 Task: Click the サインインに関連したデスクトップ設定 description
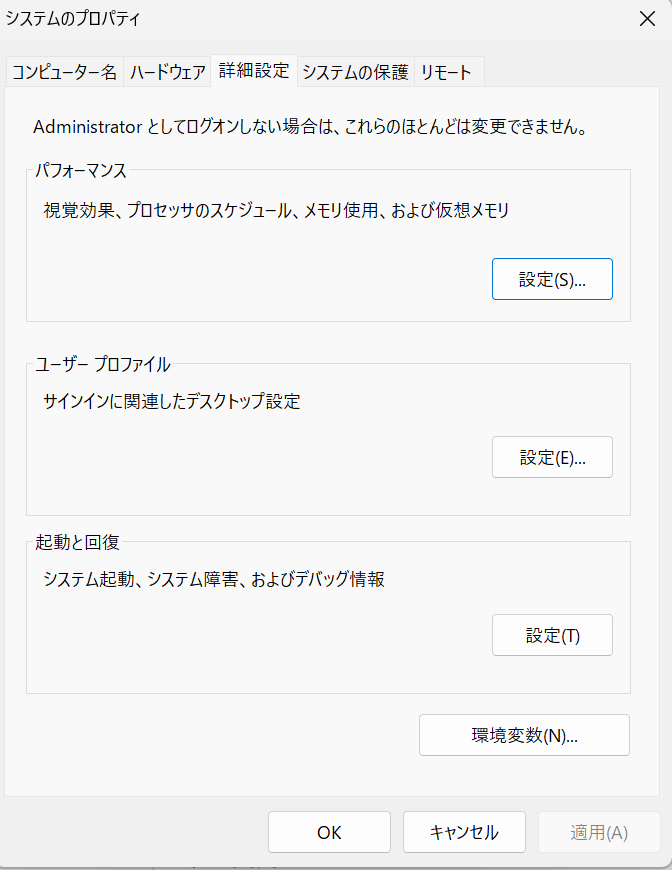coord(171,402)
